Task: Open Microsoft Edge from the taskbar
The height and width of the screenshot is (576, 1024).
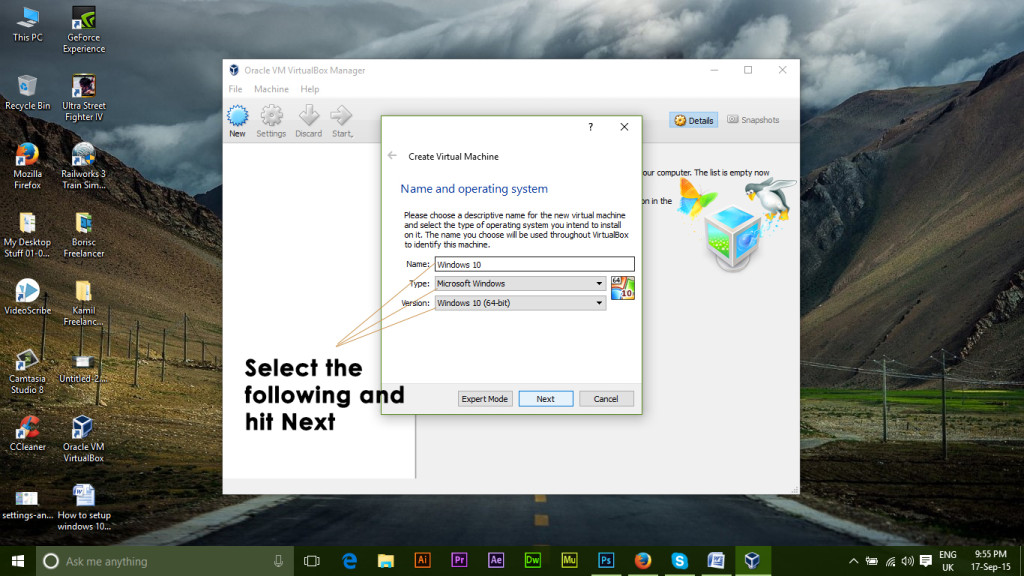Action: tap(349, 561)
